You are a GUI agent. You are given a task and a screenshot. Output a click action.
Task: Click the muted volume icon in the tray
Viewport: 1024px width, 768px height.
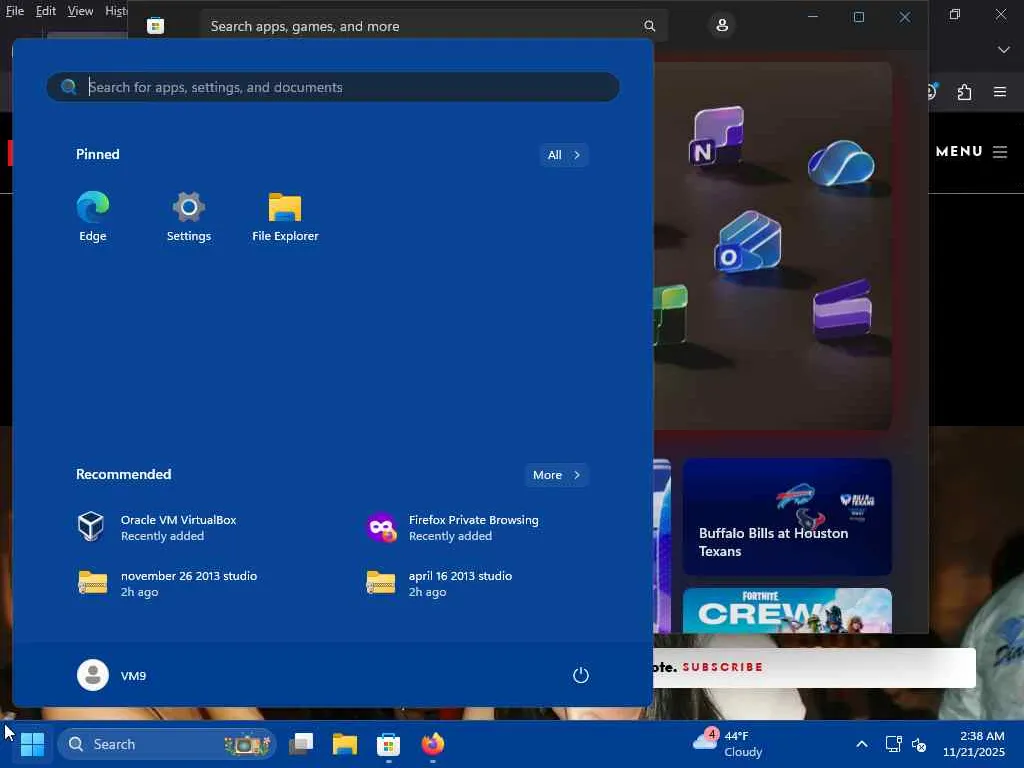point(919,744)
